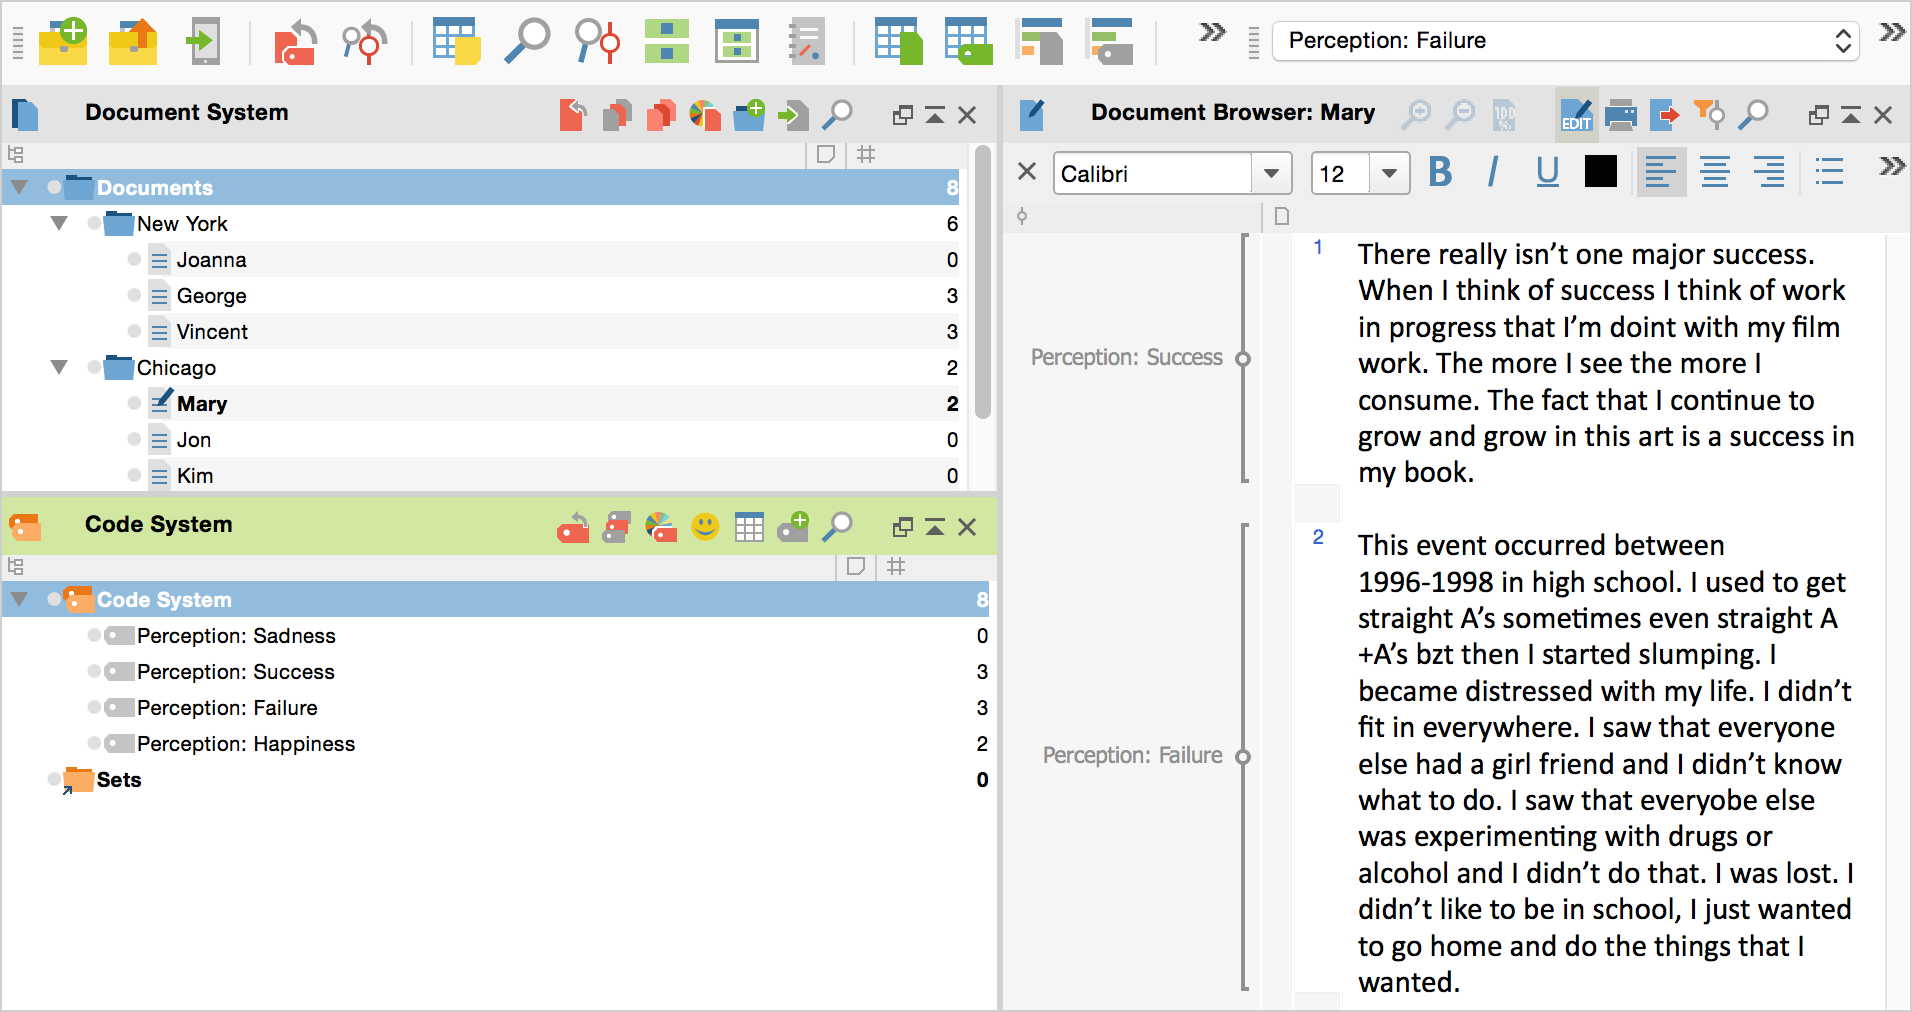This screenshot has width=1912, height=1012.
Task: Select Perception: Happiness code in the tree
Action: [246, 743]
